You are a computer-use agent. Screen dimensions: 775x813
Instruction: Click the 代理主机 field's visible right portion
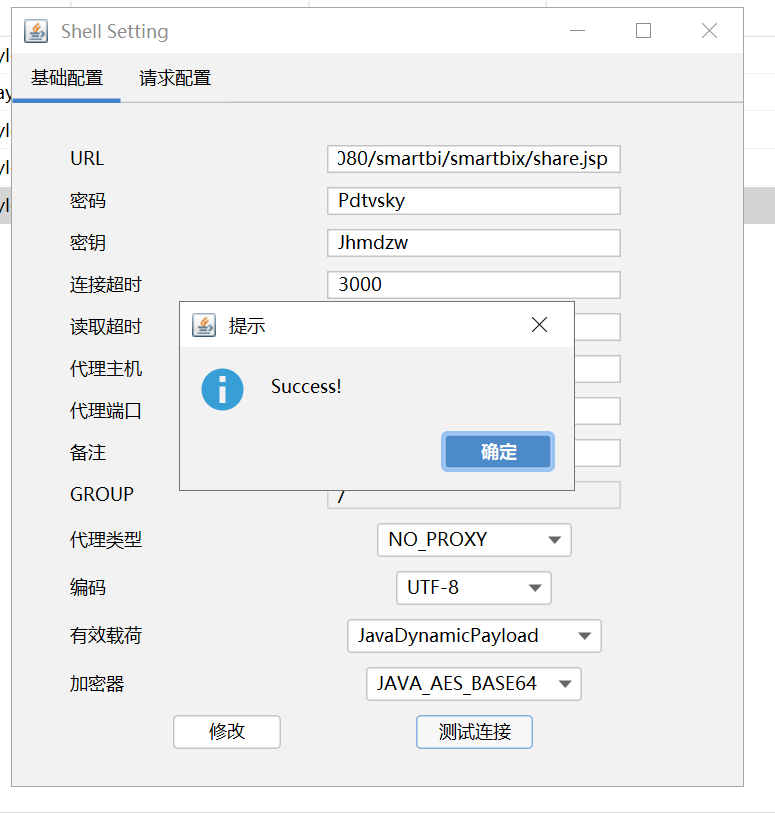[x=598, y=369]
